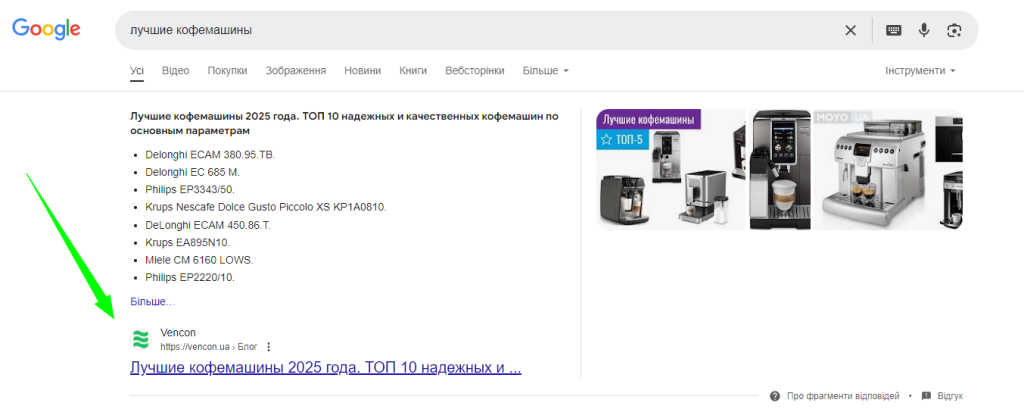Image resolution: width=1024 pixels, height=409 pixels.
Task: Clear the search query with X icon
Action: point(851,30)
